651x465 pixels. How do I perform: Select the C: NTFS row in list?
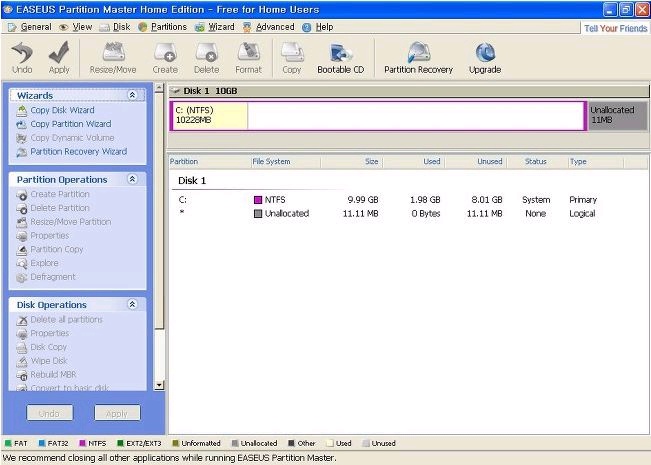(x=388, y=200)
